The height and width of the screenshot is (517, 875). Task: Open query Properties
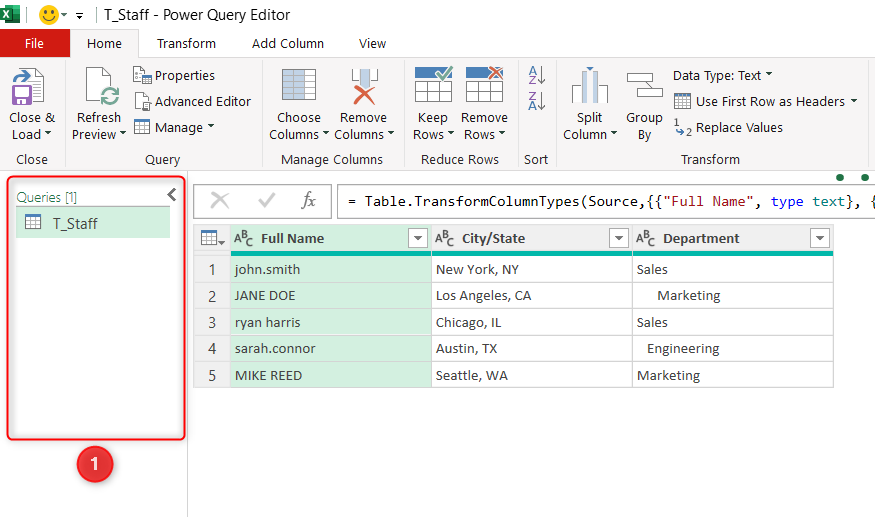pyautogui.click(x=174, y=75)
